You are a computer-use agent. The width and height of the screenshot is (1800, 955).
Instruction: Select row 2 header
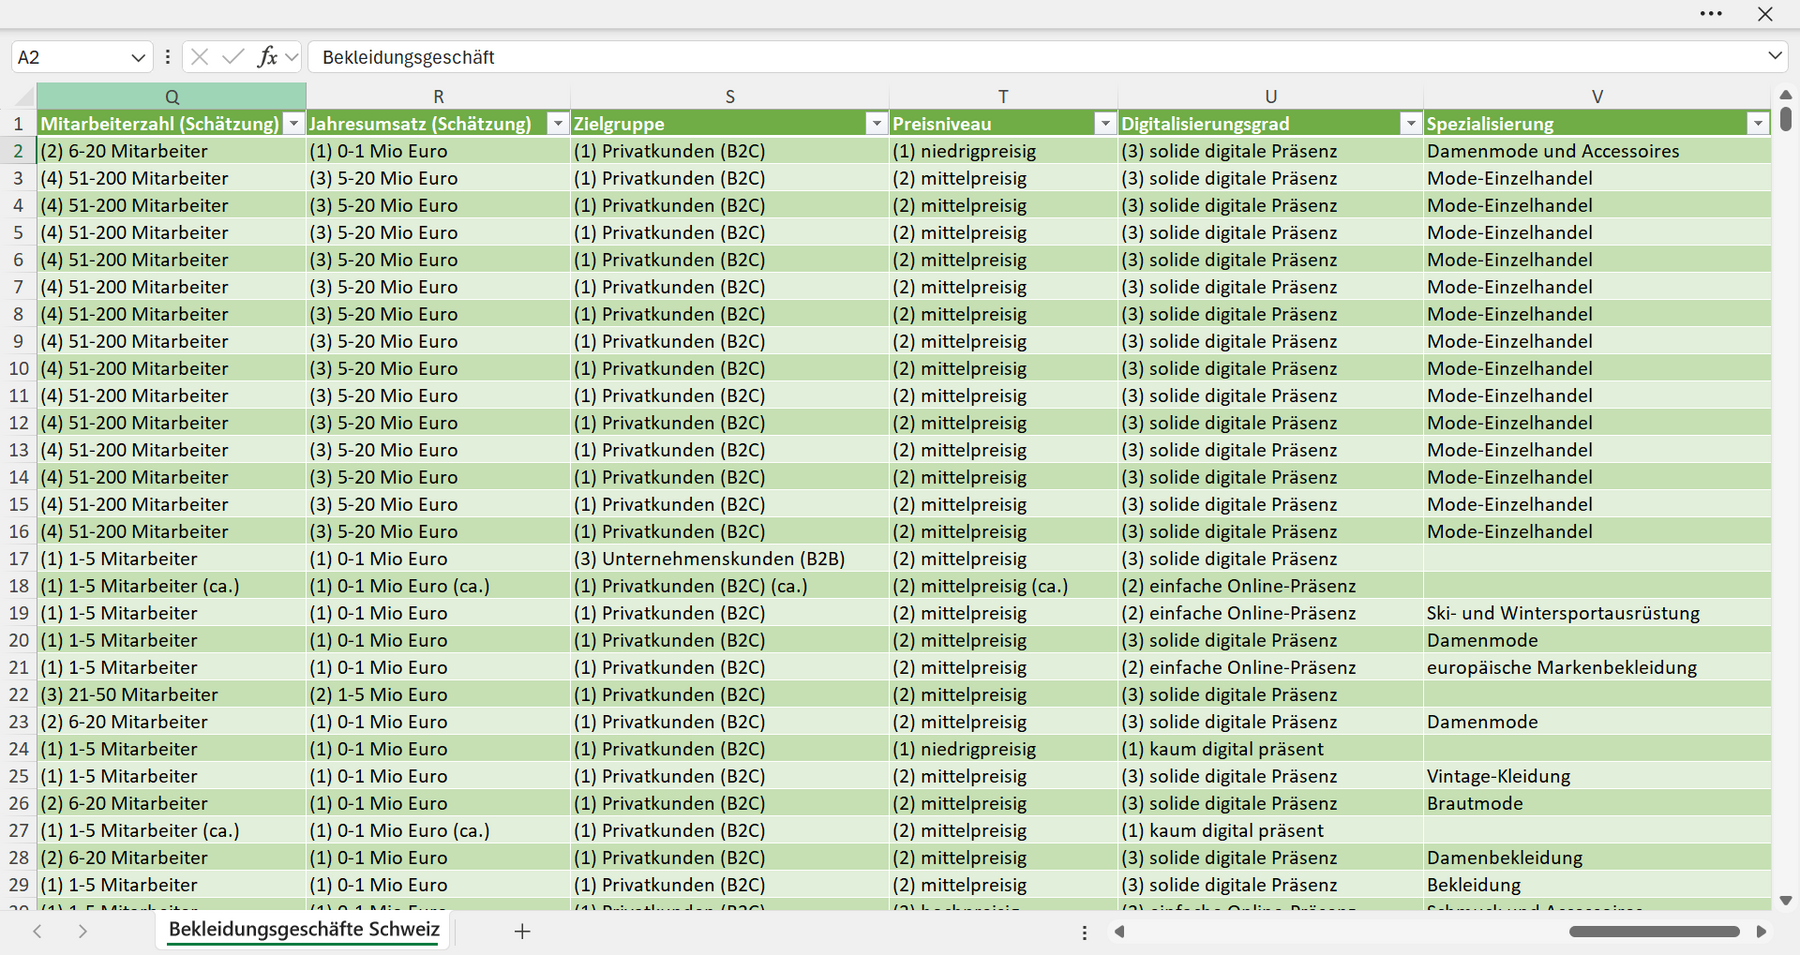tap(18, 151)
